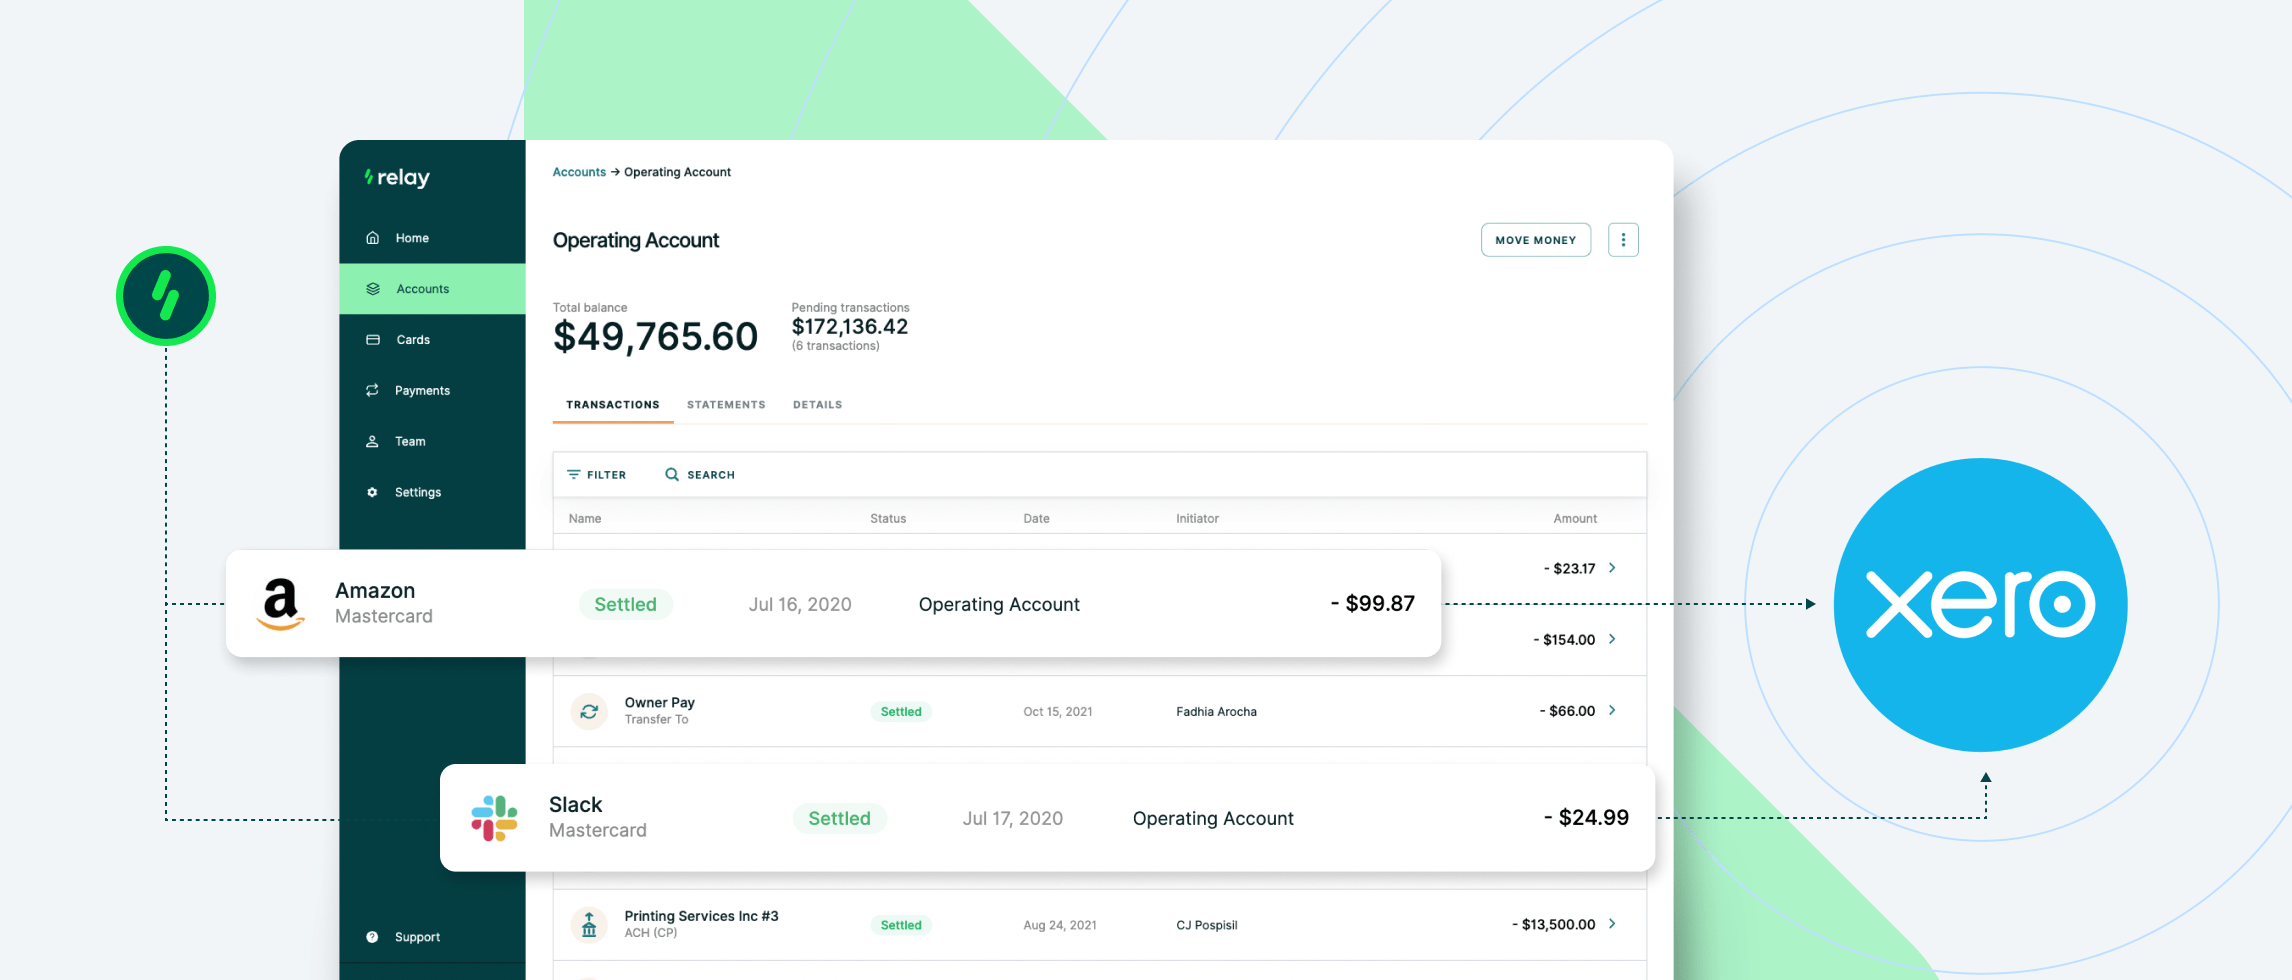Click the Jul 16, 2020 date

tap(800, 604)
